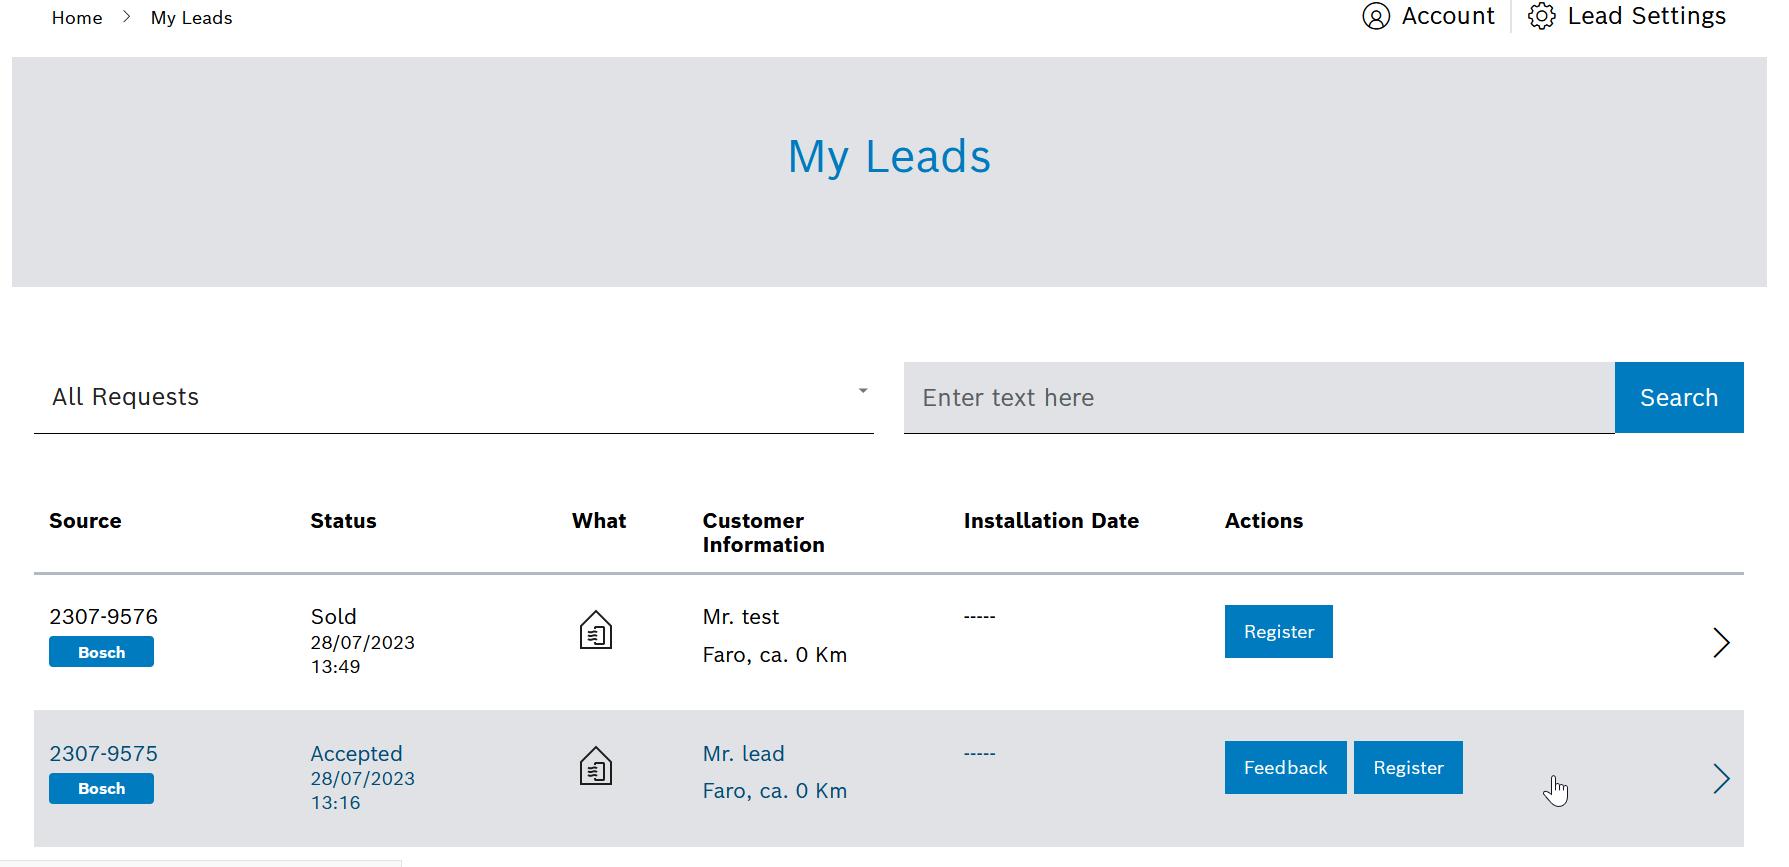Click the Actions column header
This screenshot has width=1789, height=867.
tap(1264, 521)
